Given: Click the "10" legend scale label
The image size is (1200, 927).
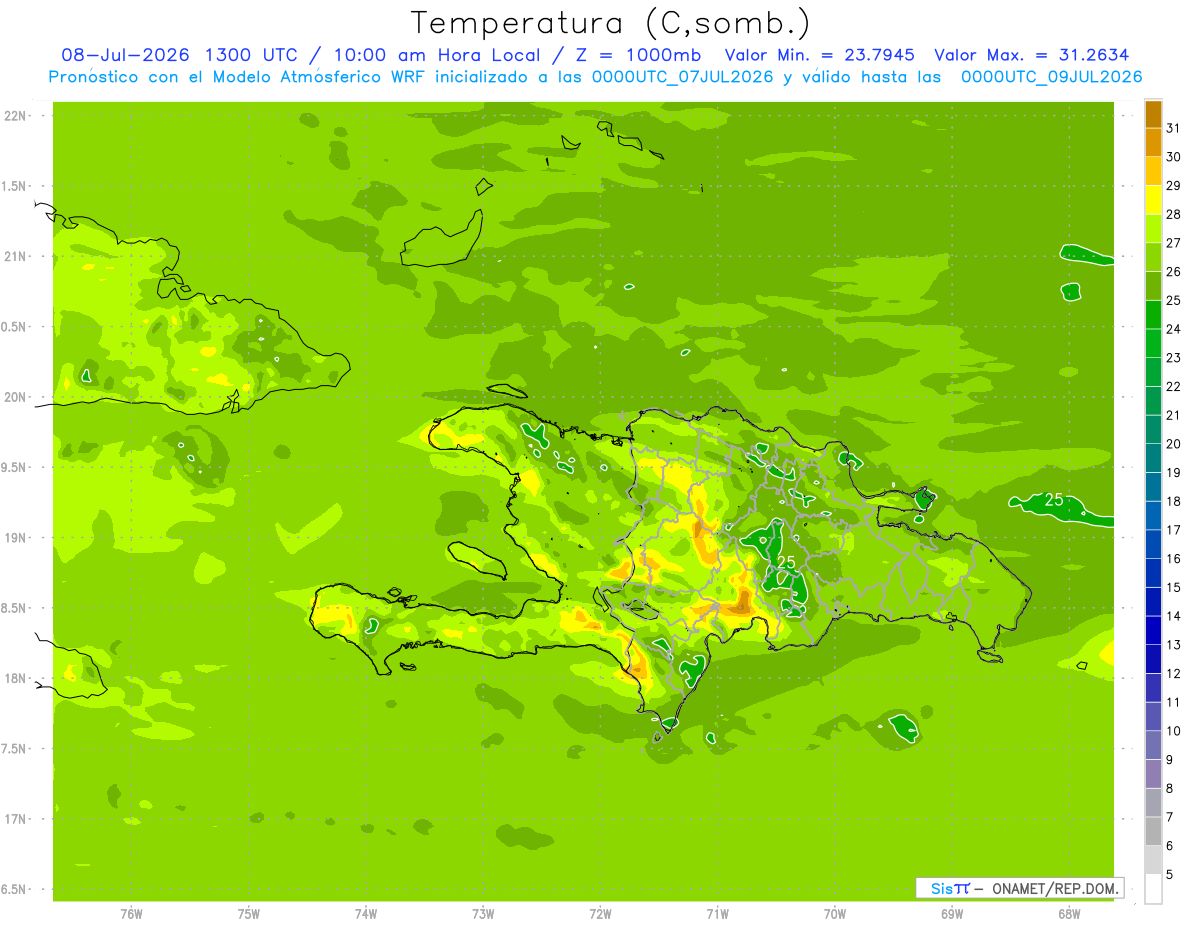Looking at the screenshot, I should (1174, 732).
